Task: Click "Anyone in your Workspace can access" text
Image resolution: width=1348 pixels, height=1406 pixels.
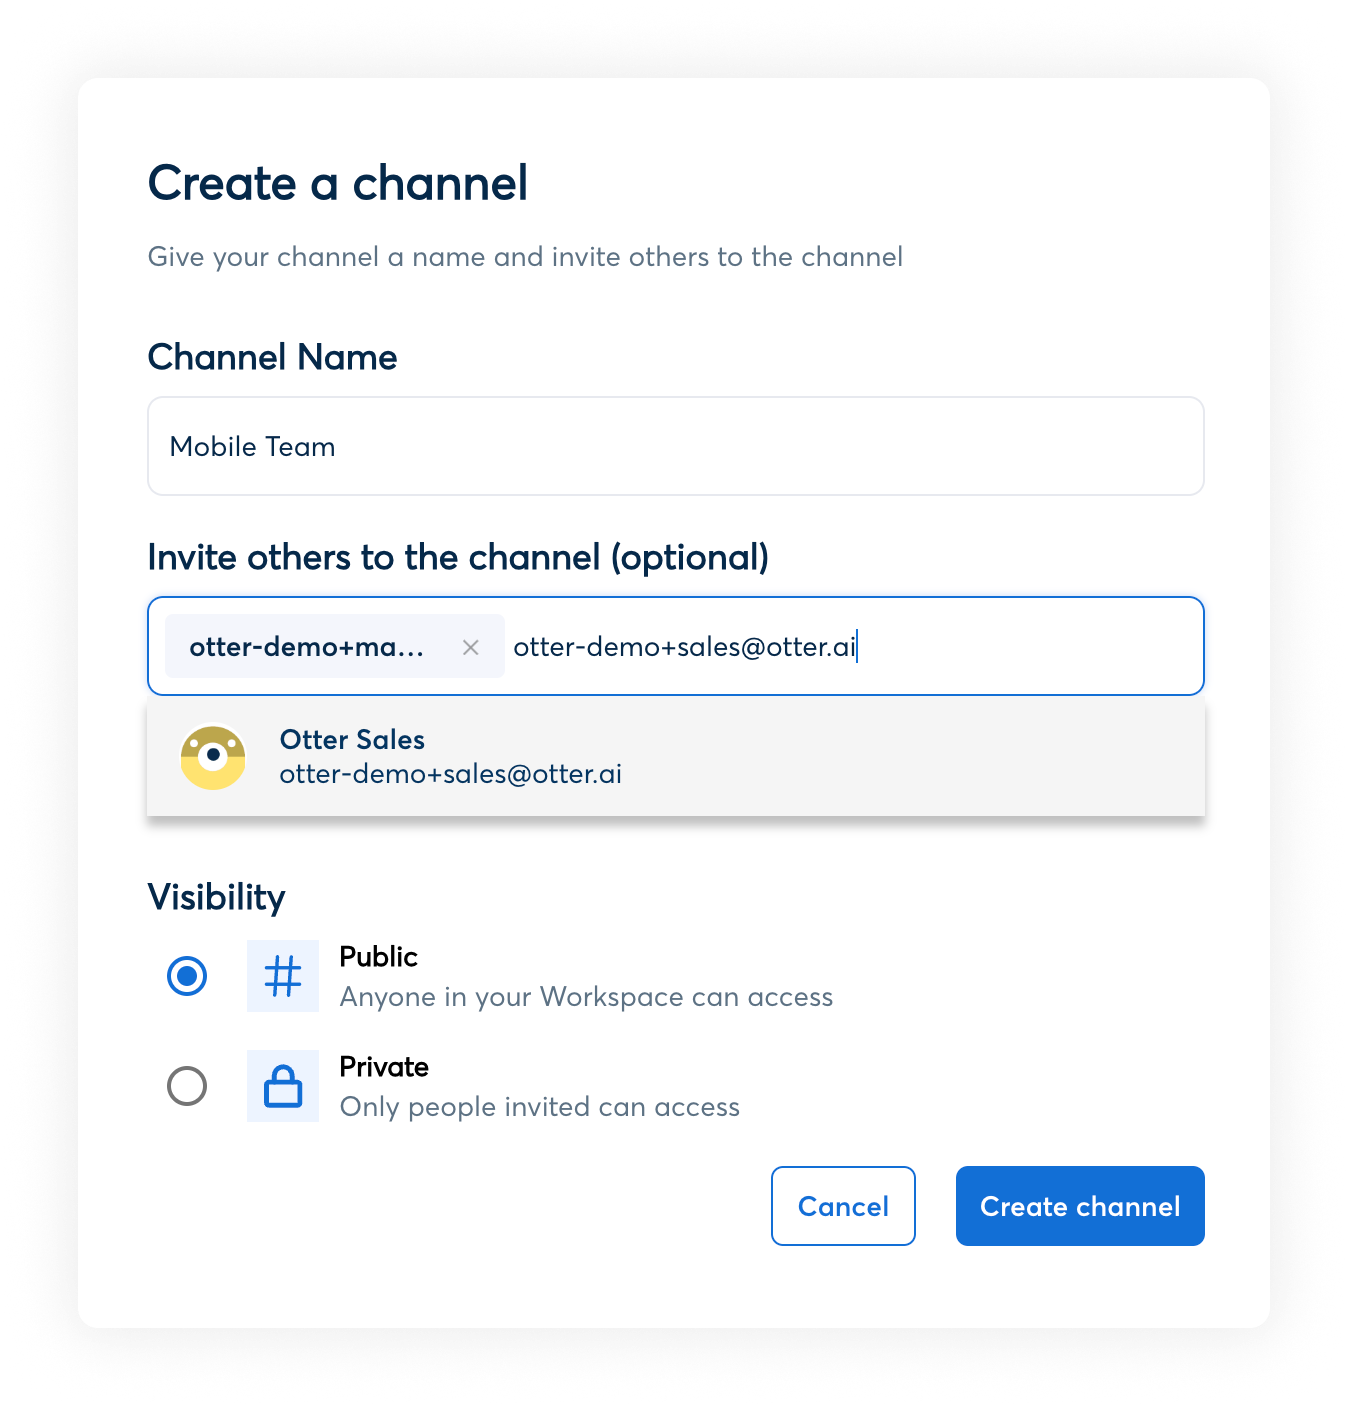Action: [x=586, y=997]
